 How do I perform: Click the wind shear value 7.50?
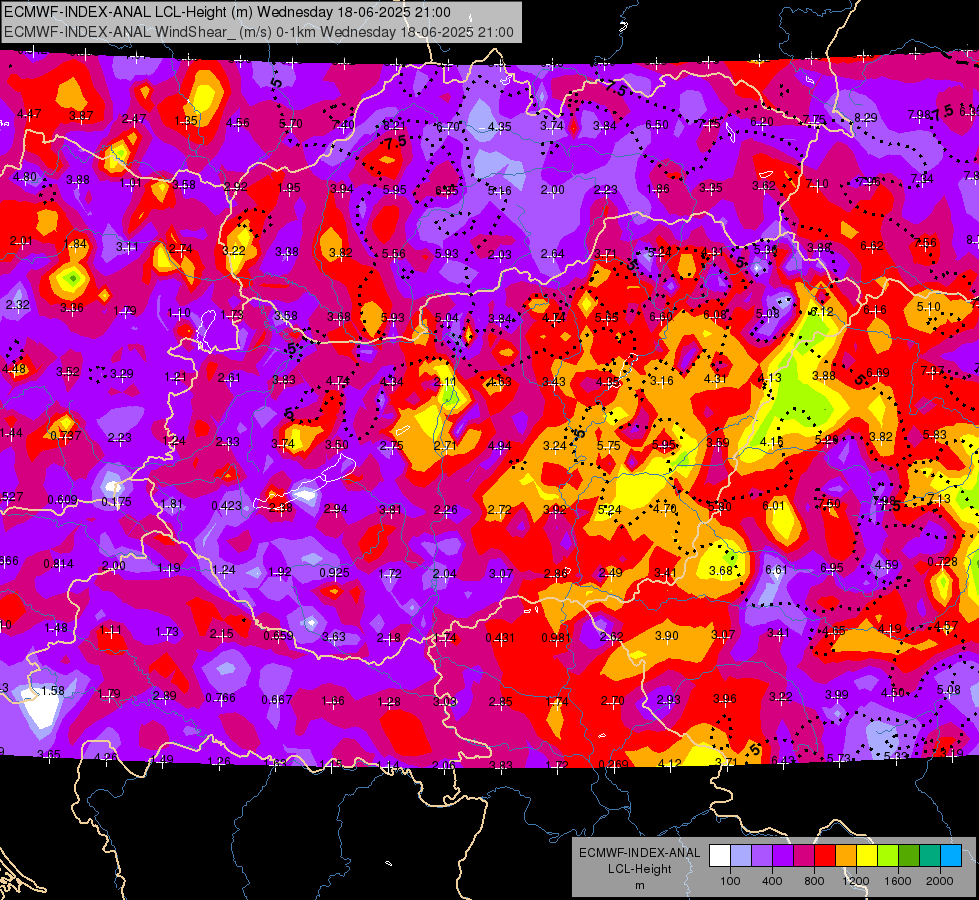[x=829, y=503]
